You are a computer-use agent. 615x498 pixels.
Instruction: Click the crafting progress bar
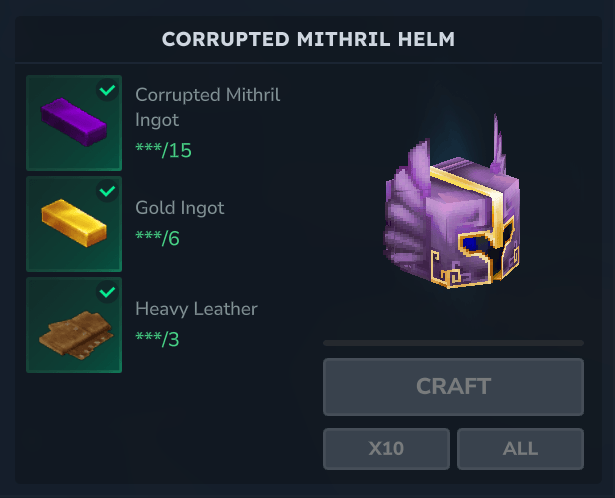click(x=453, y=343)
